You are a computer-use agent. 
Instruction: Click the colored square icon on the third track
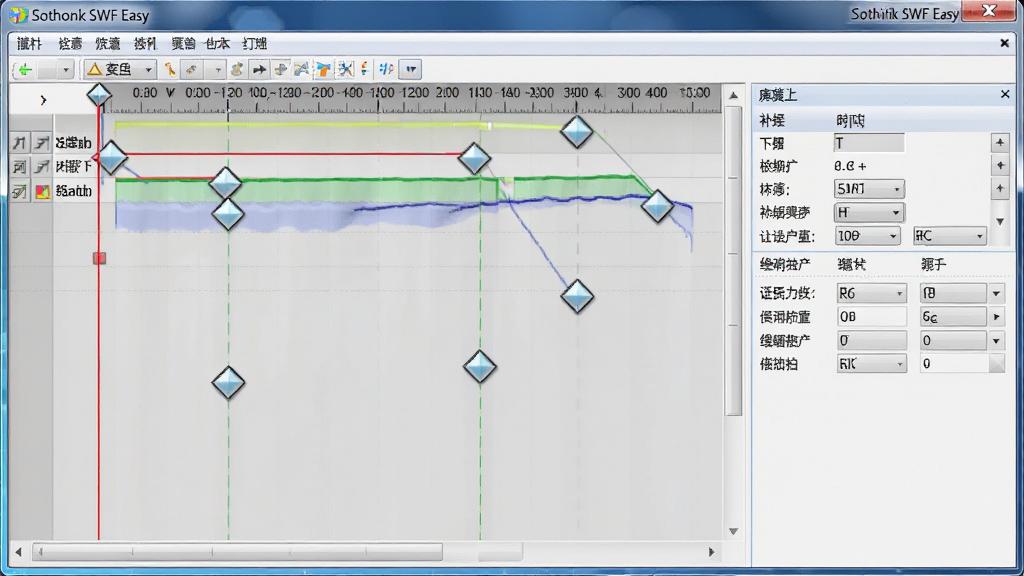[x=42, y=191]
